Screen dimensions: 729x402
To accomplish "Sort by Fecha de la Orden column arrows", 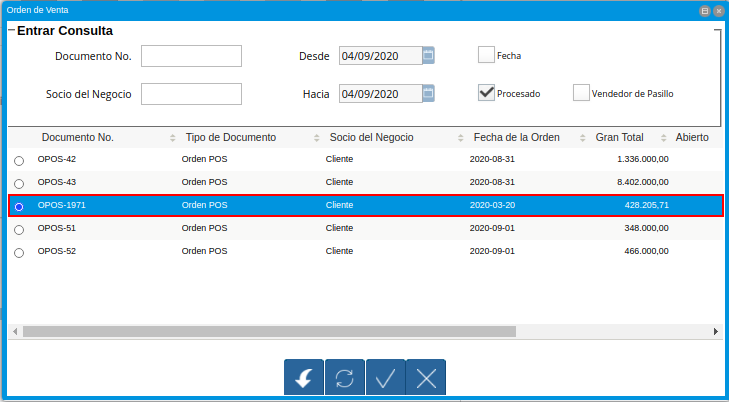I will [583, 138].
